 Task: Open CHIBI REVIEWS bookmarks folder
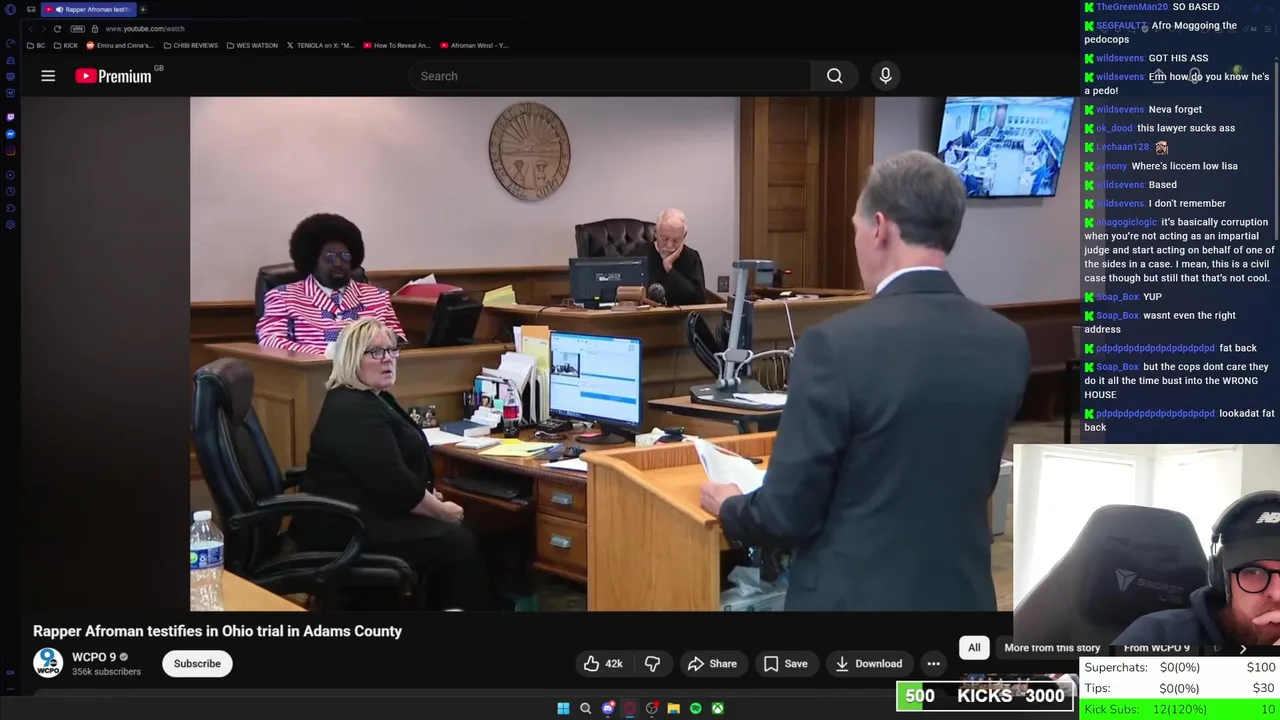click(191, 45)
